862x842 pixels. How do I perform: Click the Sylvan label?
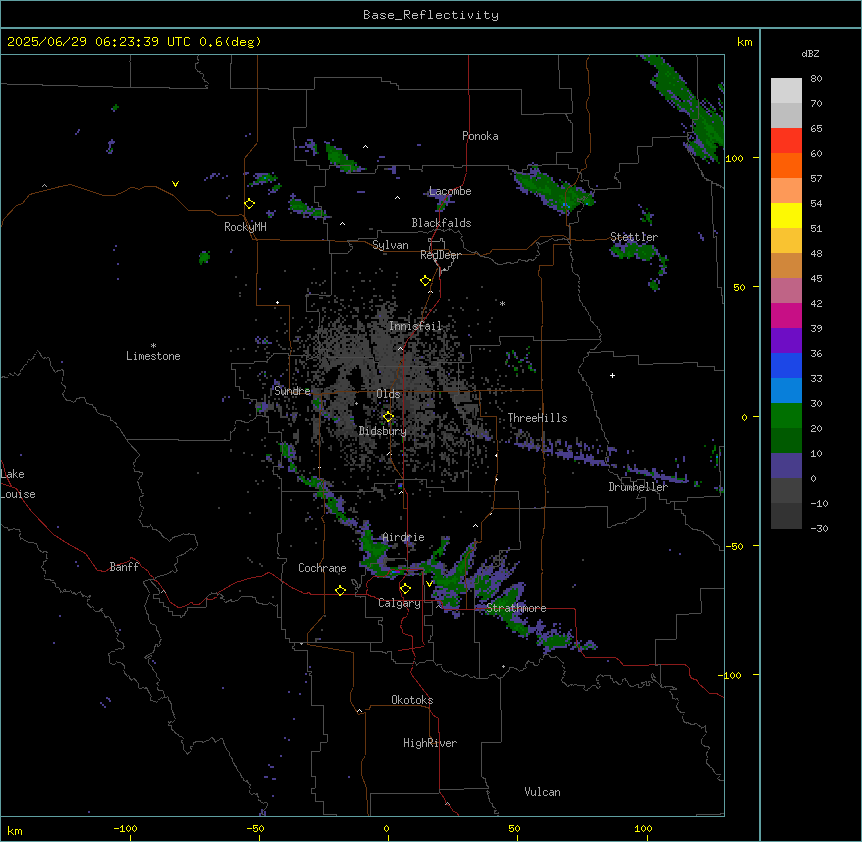click(x=390, y=245)
